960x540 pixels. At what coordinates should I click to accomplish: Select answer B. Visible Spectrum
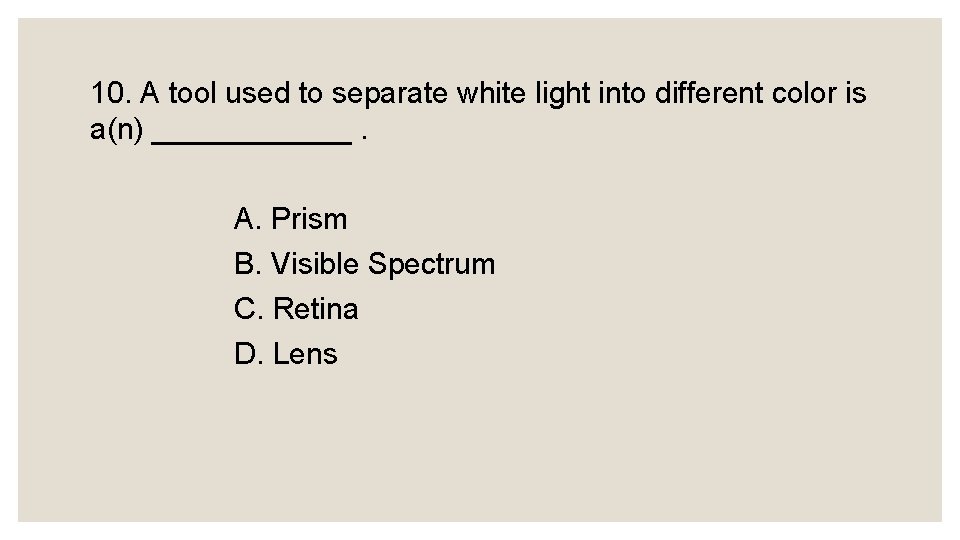[x=364, y=264]
